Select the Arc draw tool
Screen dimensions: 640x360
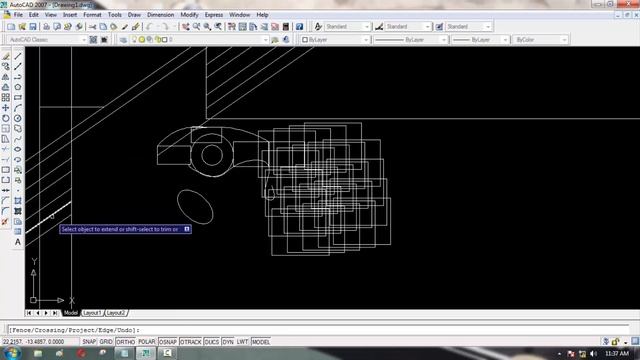(18, 108)
